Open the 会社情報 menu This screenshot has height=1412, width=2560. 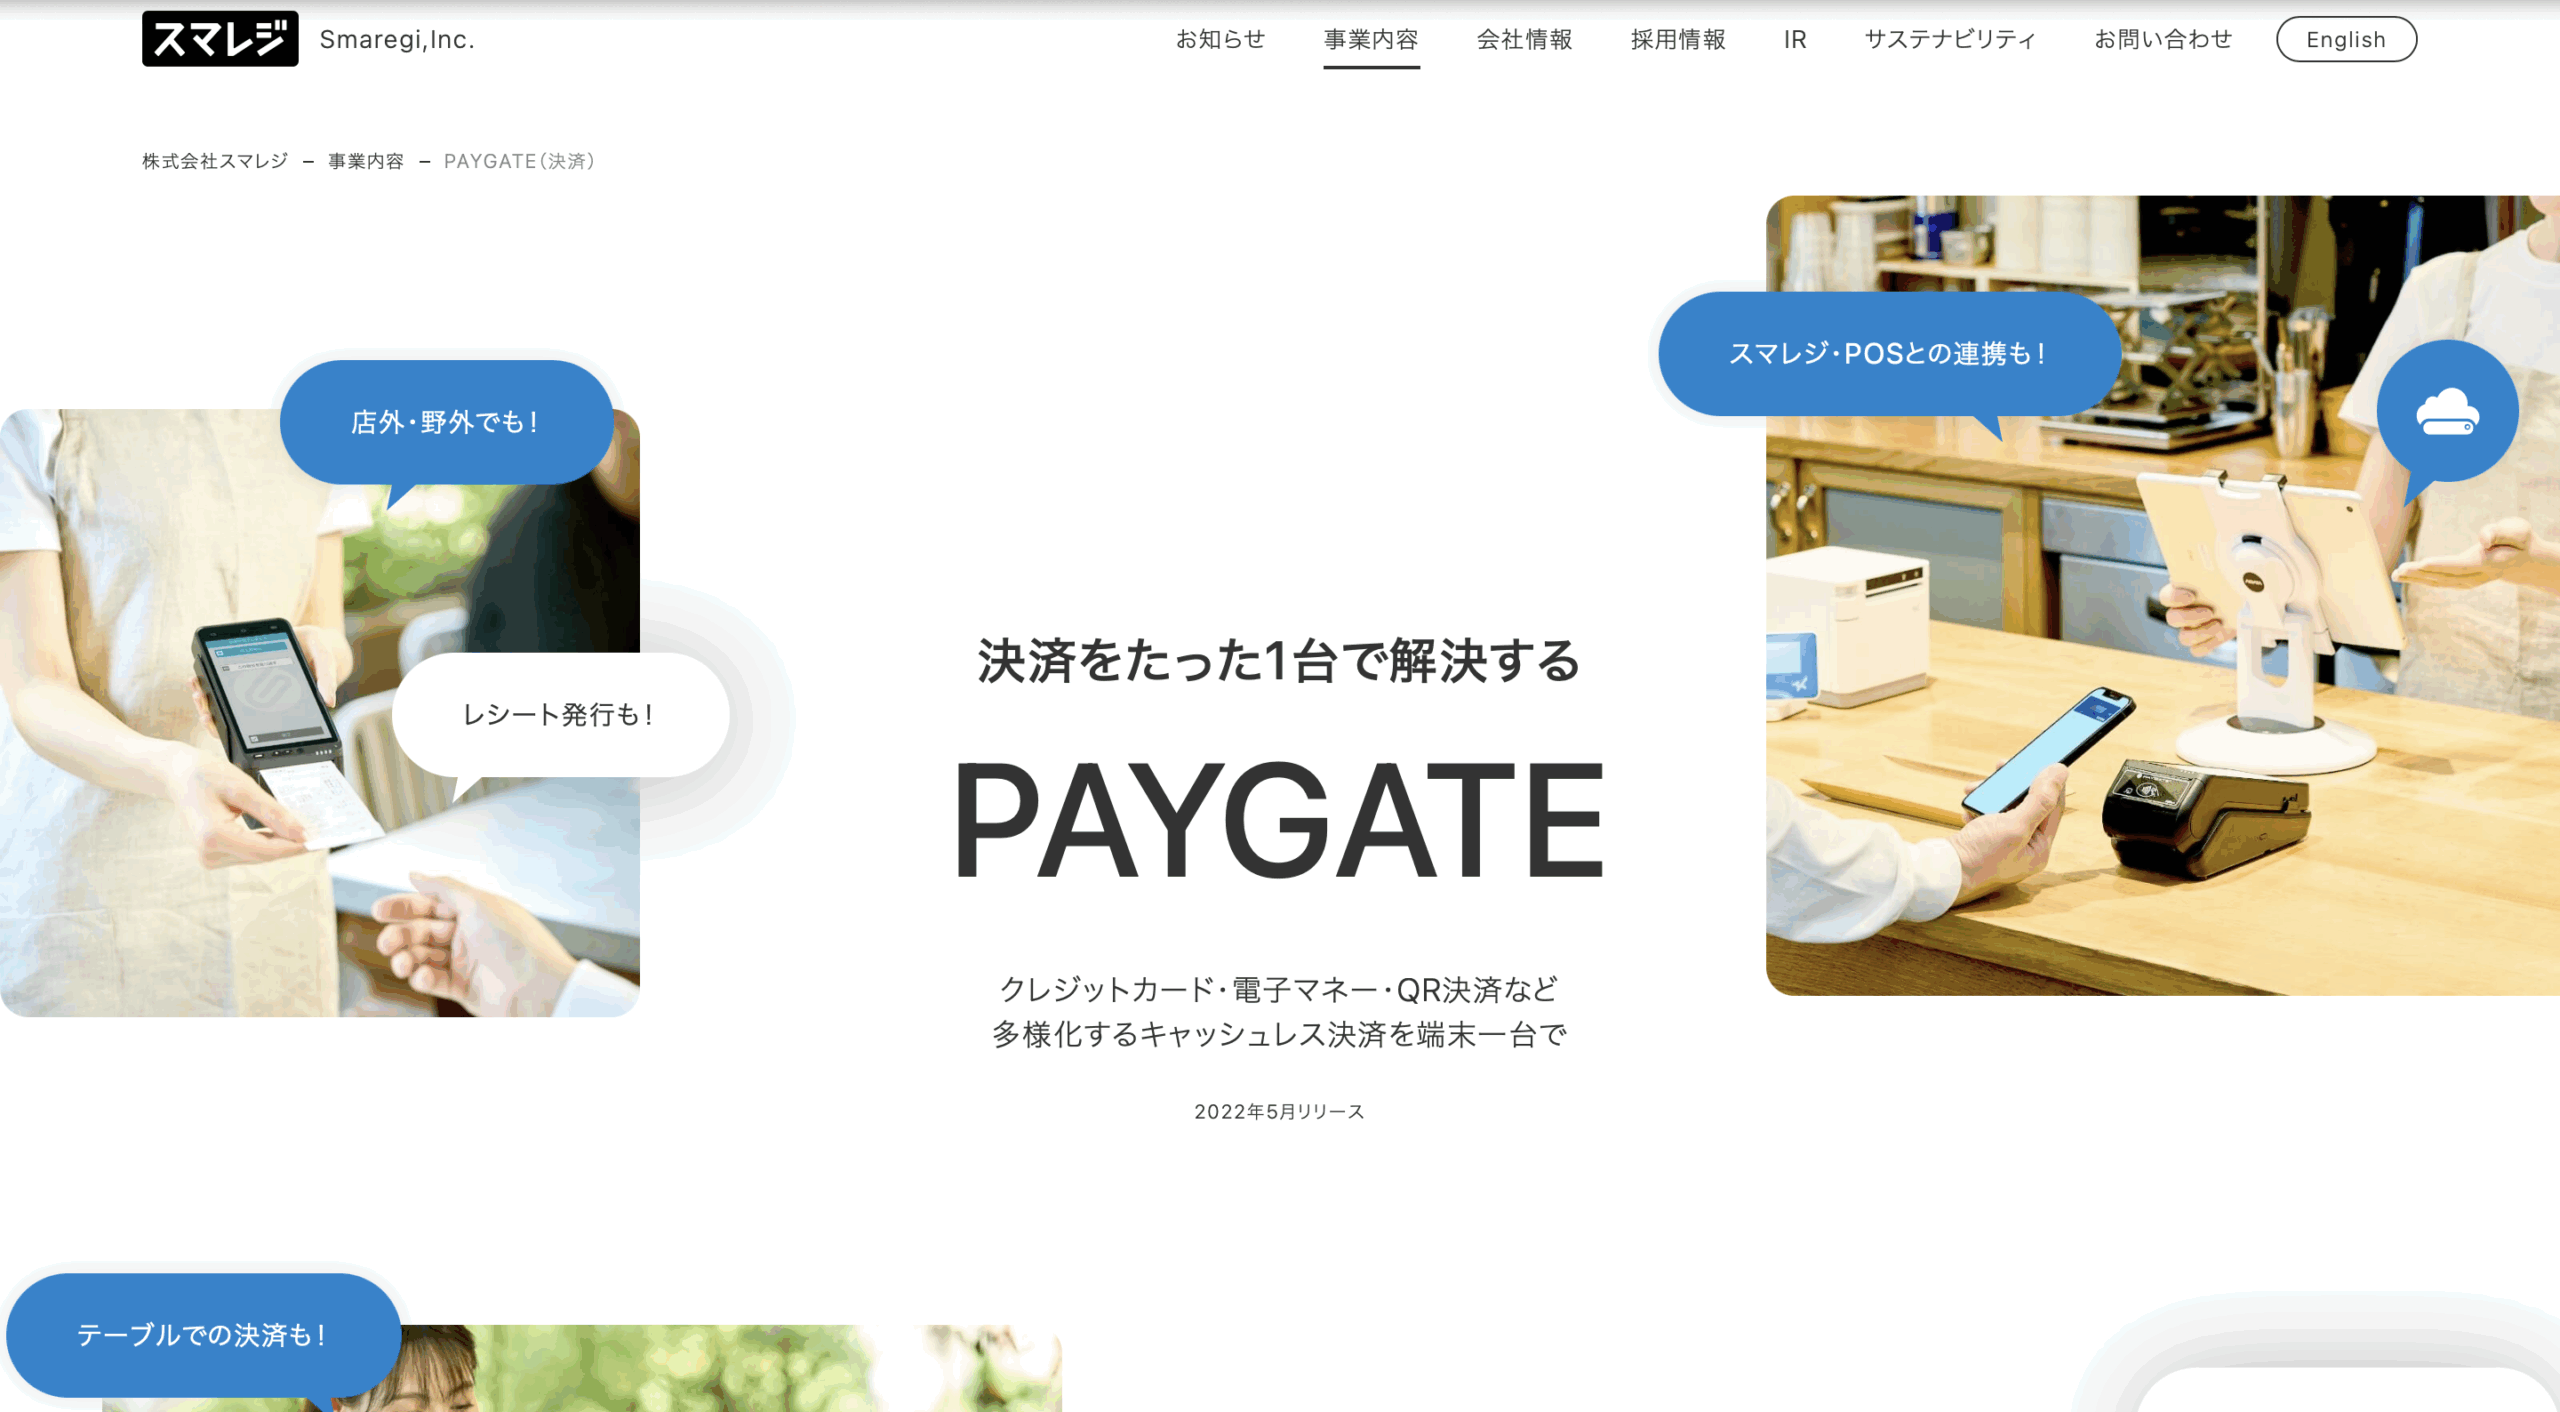coord(1524,39)
